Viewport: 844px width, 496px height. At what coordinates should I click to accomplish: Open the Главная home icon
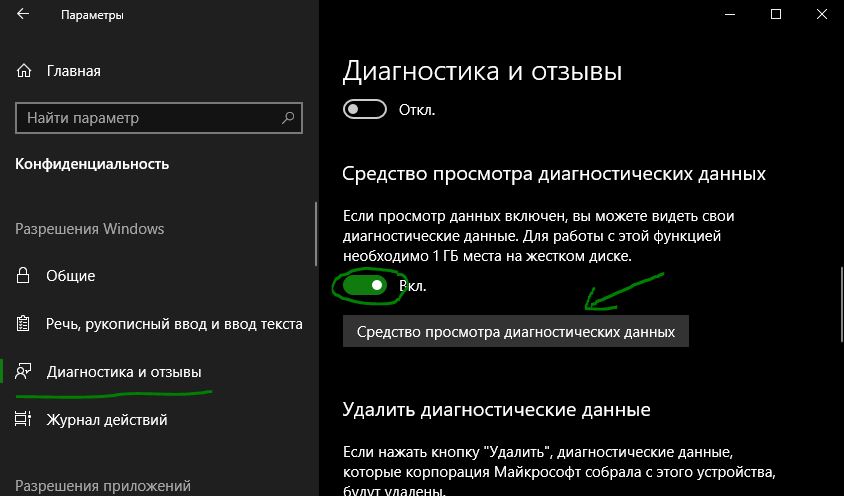(x=24, y=71)
